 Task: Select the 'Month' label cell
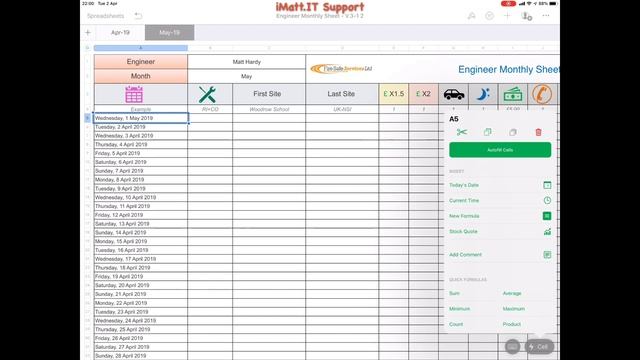coord(140,76)
